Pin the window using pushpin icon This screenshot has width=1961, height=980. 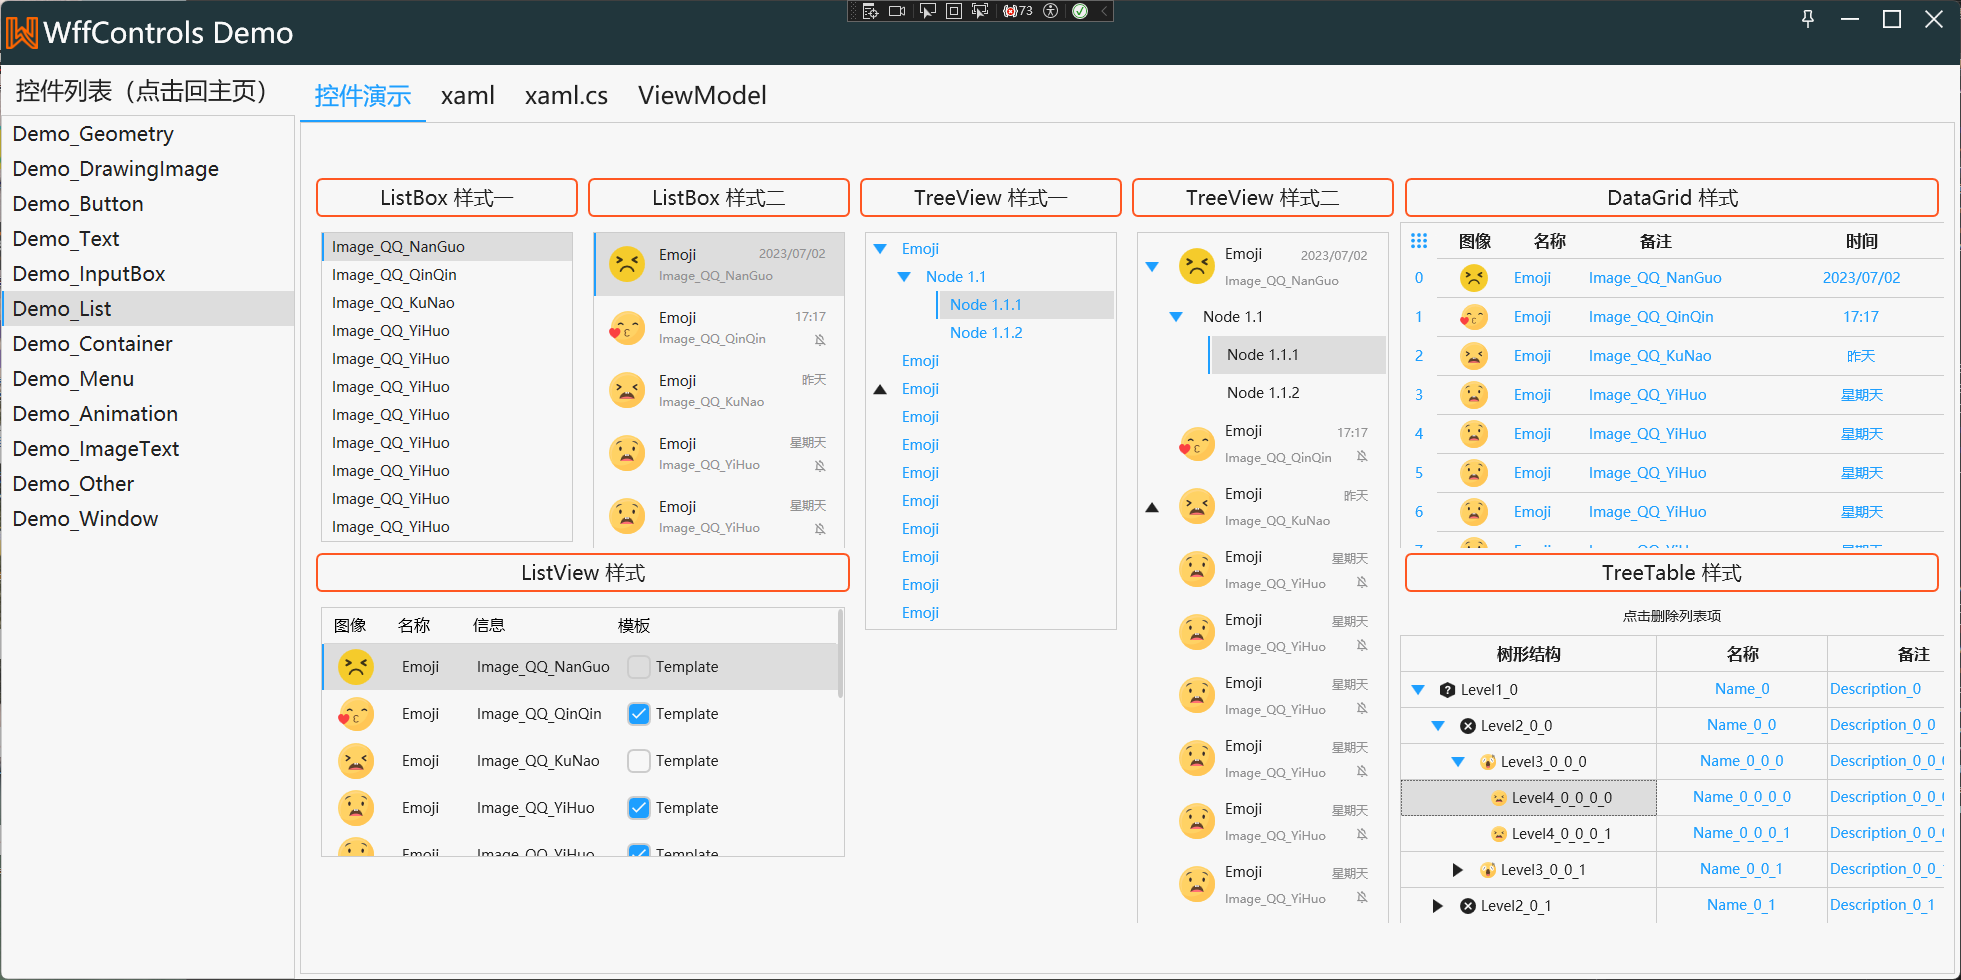(x=1808, y=19)
